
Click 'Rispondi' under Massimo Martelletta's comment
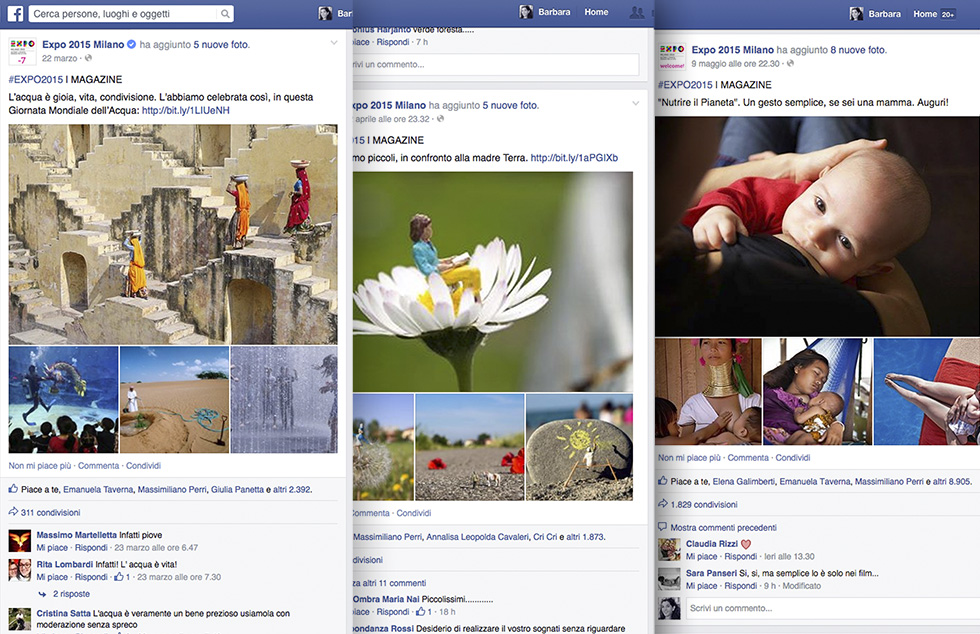click(x=91, y=548)
